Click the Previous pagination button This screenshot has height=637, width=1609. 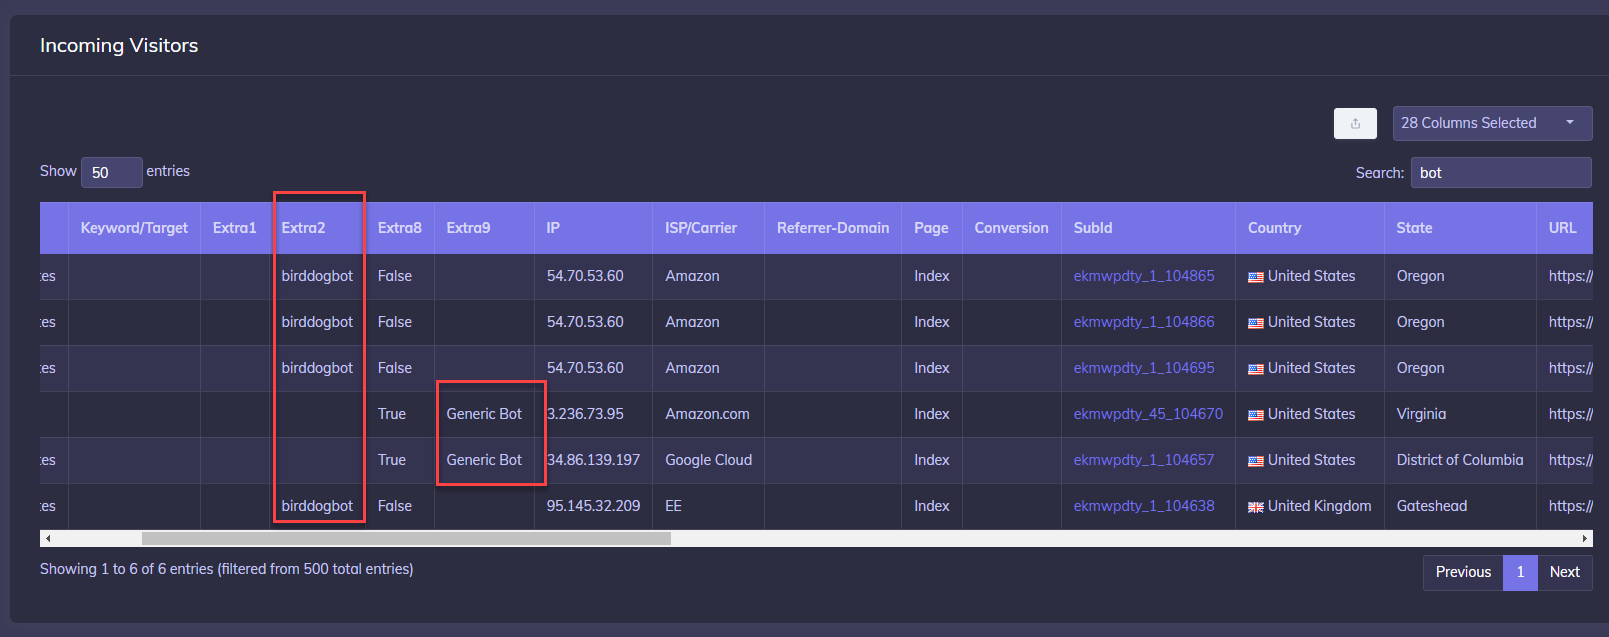1462,572
